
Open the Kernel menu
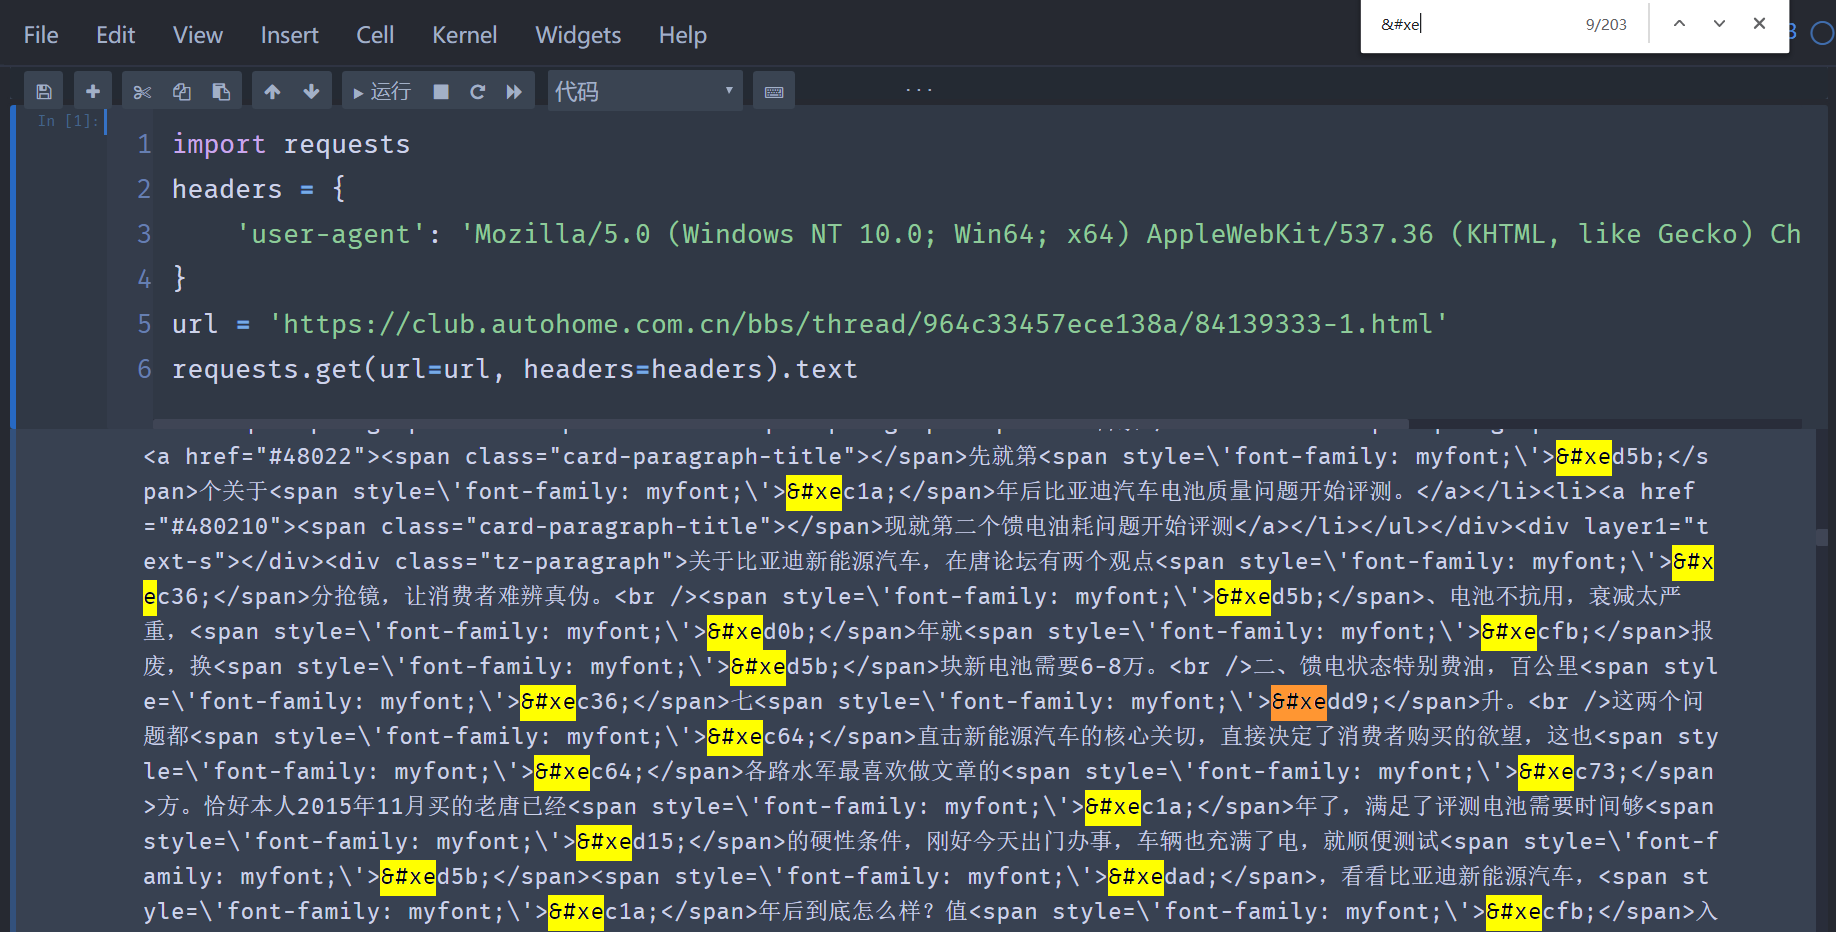[x=464, y=35]
